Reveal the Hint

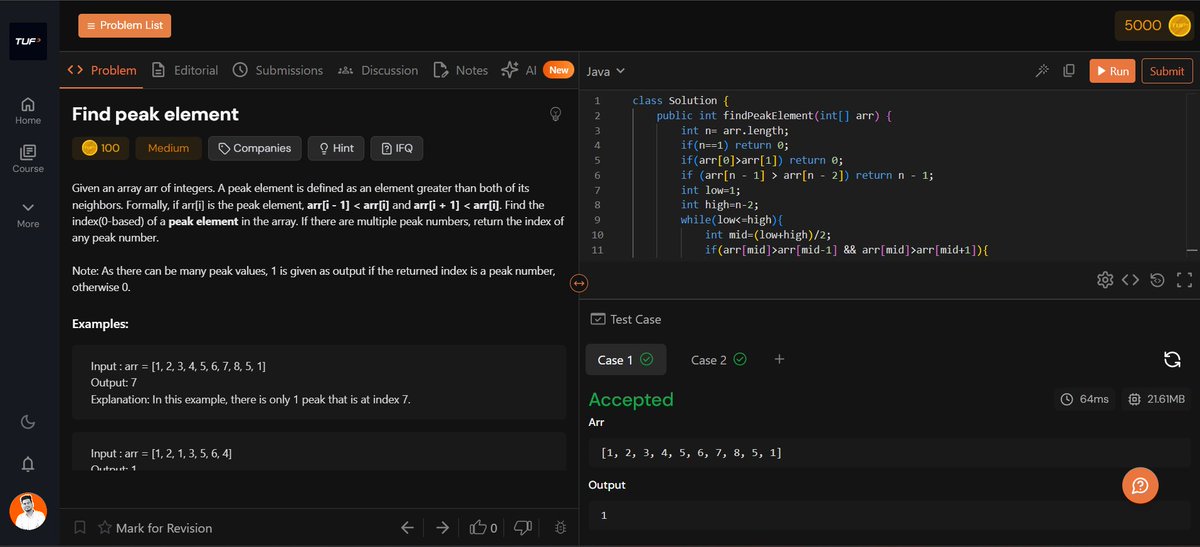(336, 148)
